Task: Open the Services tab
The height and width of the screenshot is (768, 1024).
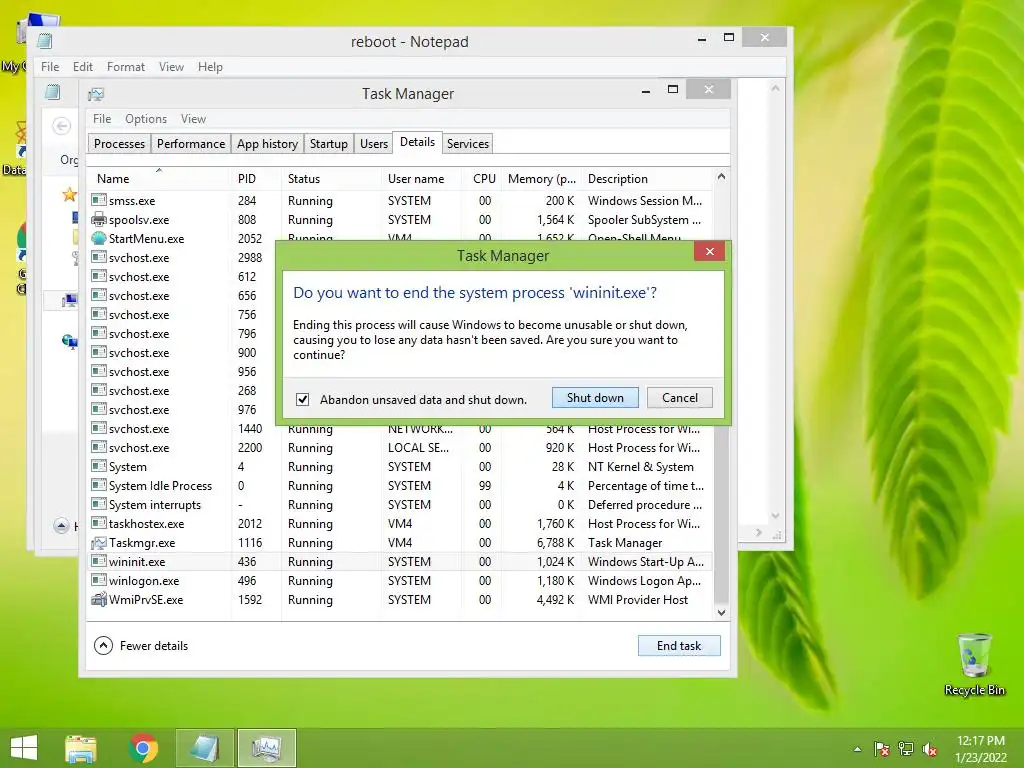Action: (x=468, y=144)
